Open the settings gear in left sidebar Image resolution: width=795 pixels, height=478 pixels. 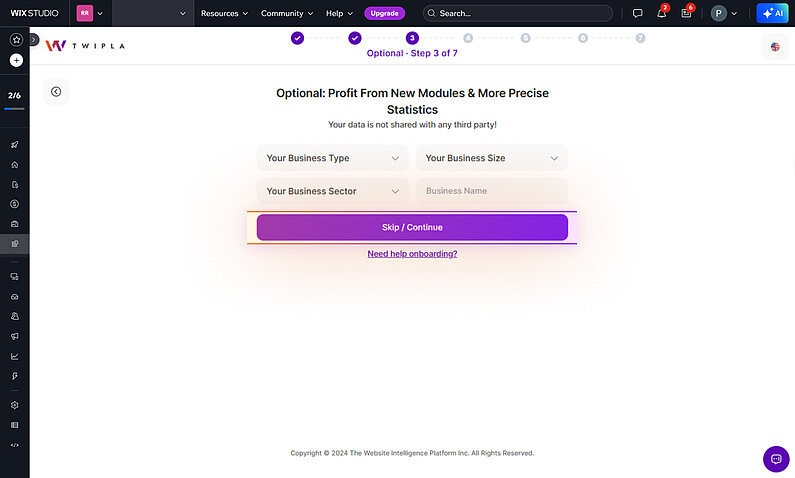[x=15, y=405]
